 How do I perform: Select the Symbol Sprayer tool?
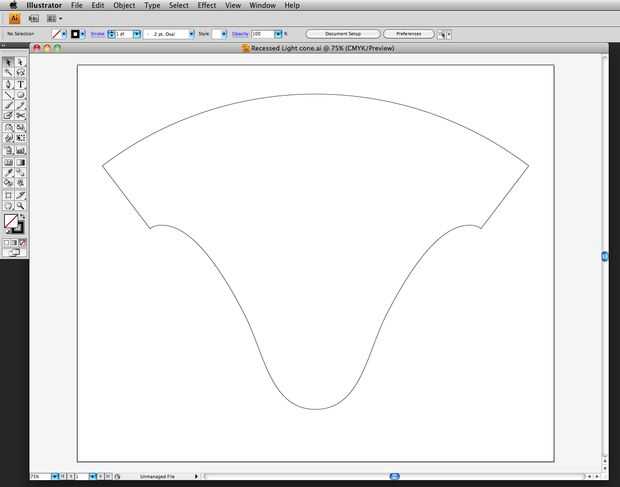[8, 150]
